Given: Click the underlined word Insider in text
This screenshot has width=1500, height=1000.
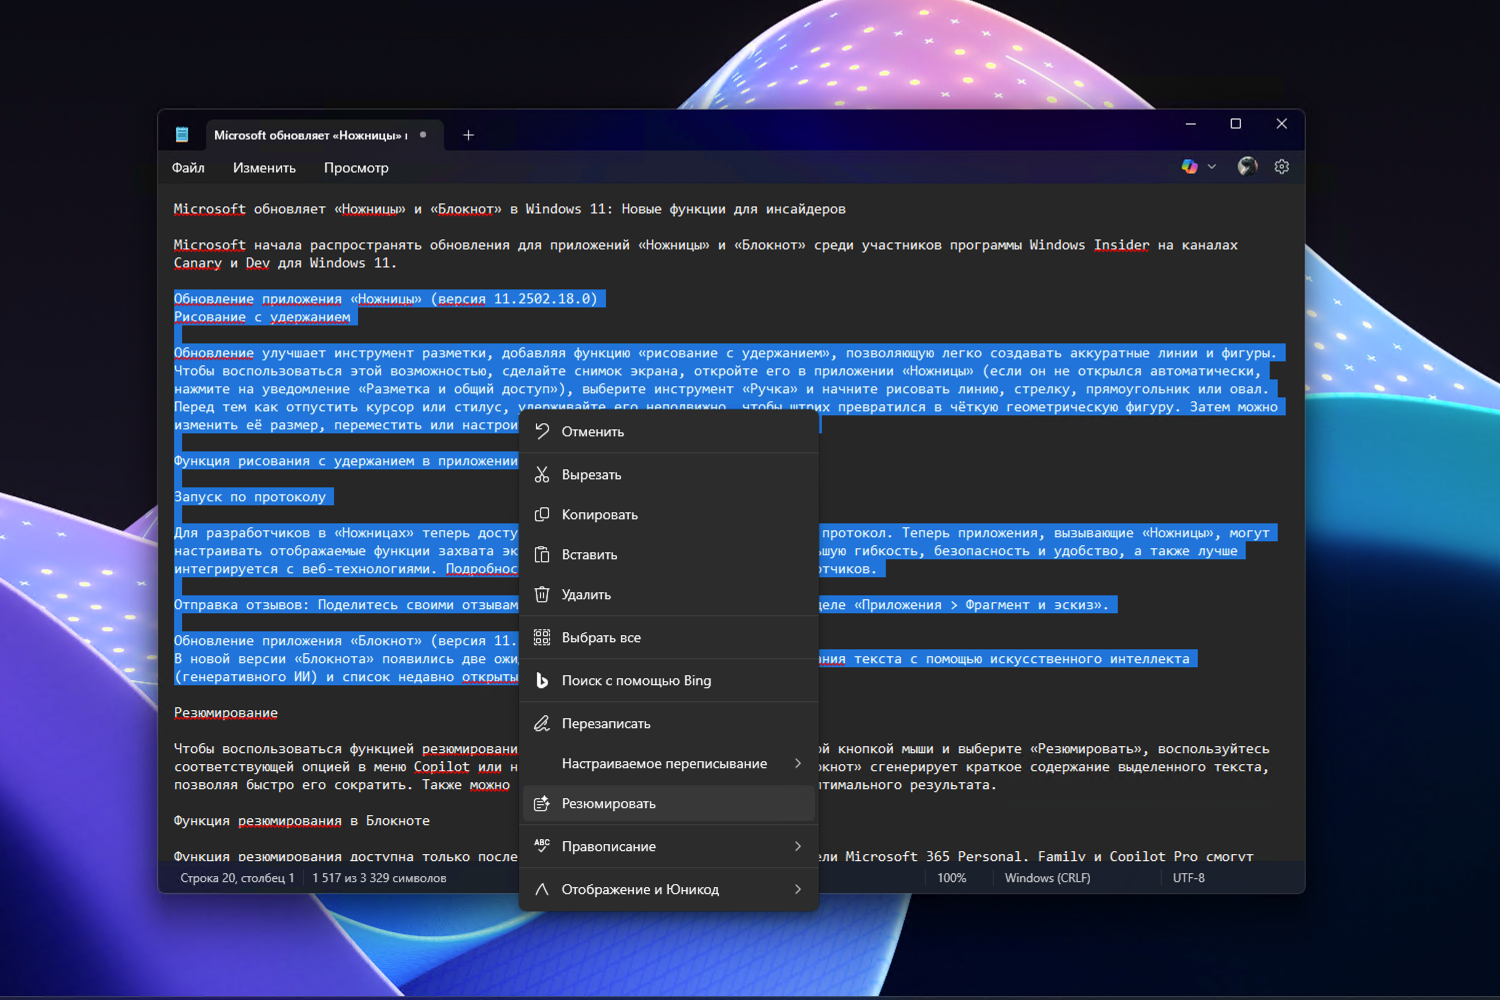Looking at the screenshot, I should (1121, 245).
